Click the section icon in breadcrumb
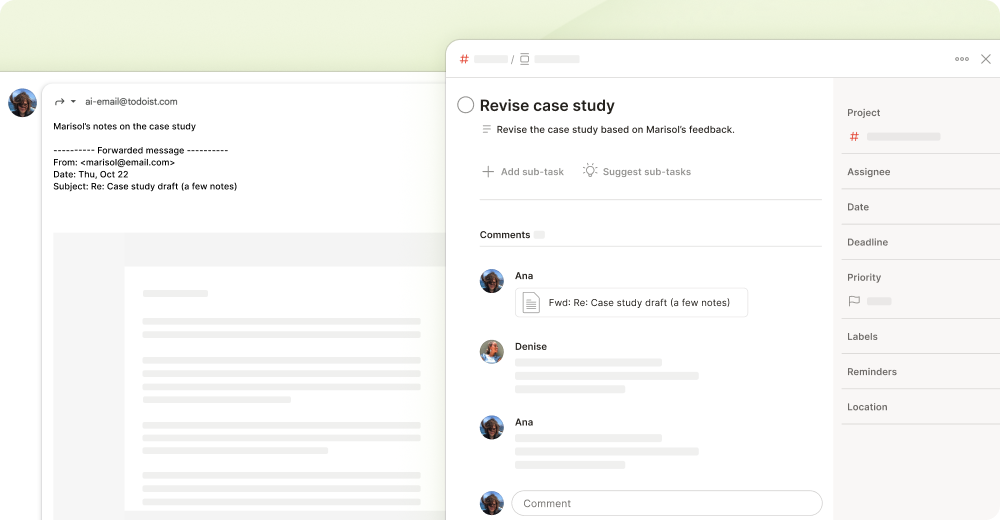 [x=524, y=59]
